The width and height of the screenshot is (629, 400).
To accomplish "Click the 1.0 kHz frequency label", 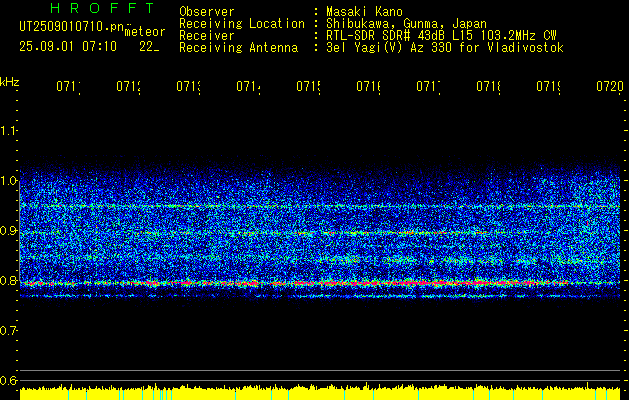I will coord(8,180).
